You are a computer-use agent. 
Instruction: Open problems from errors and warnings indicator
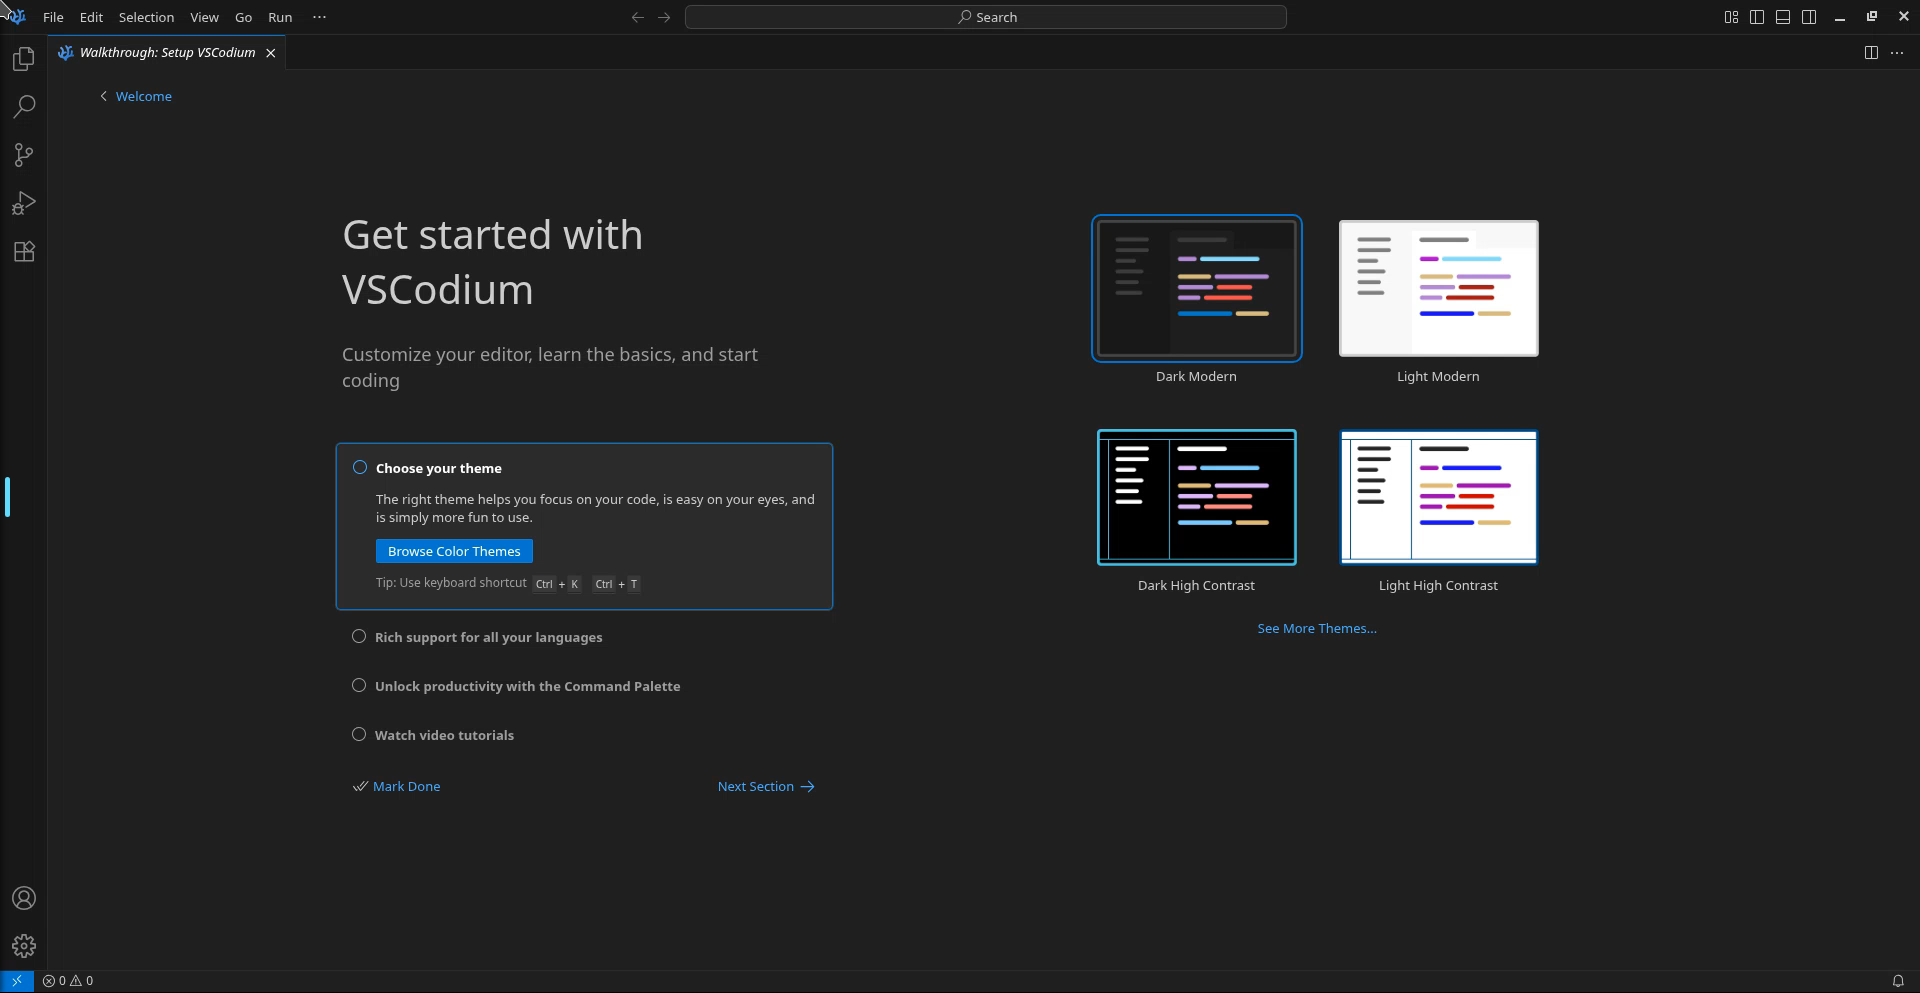[x=68, y=981]
